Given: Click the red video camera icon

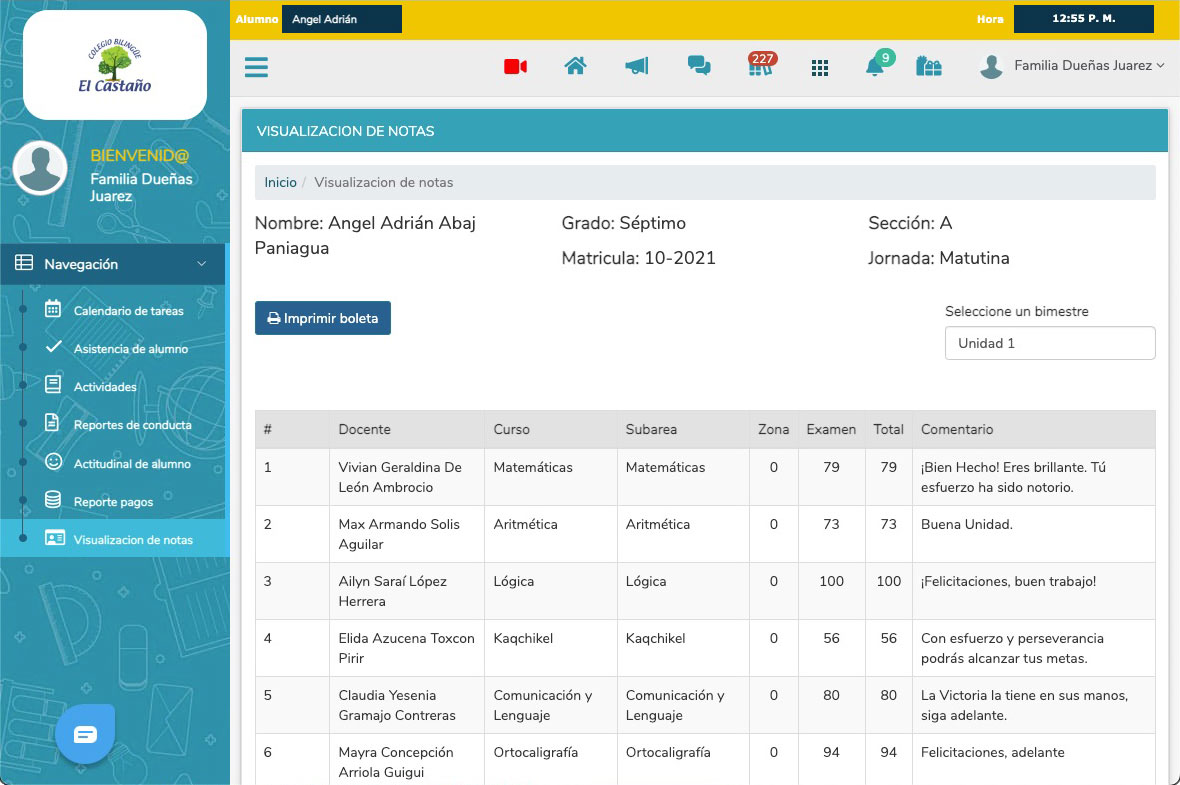Looking at the screenshot, I should click(515, 67).
